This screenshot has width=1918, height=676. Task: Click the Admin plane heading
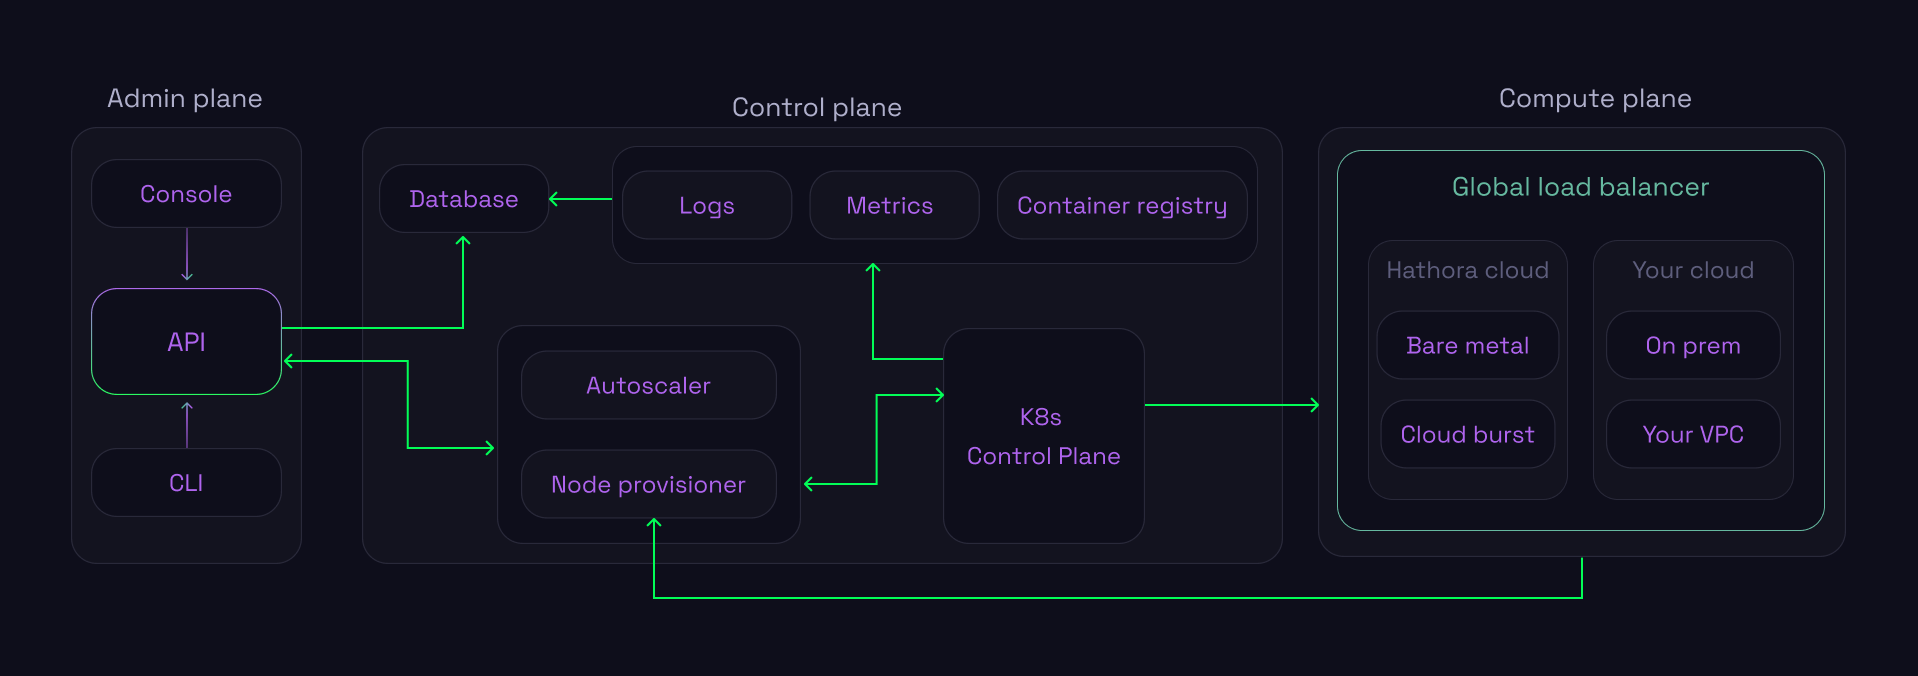185,98
